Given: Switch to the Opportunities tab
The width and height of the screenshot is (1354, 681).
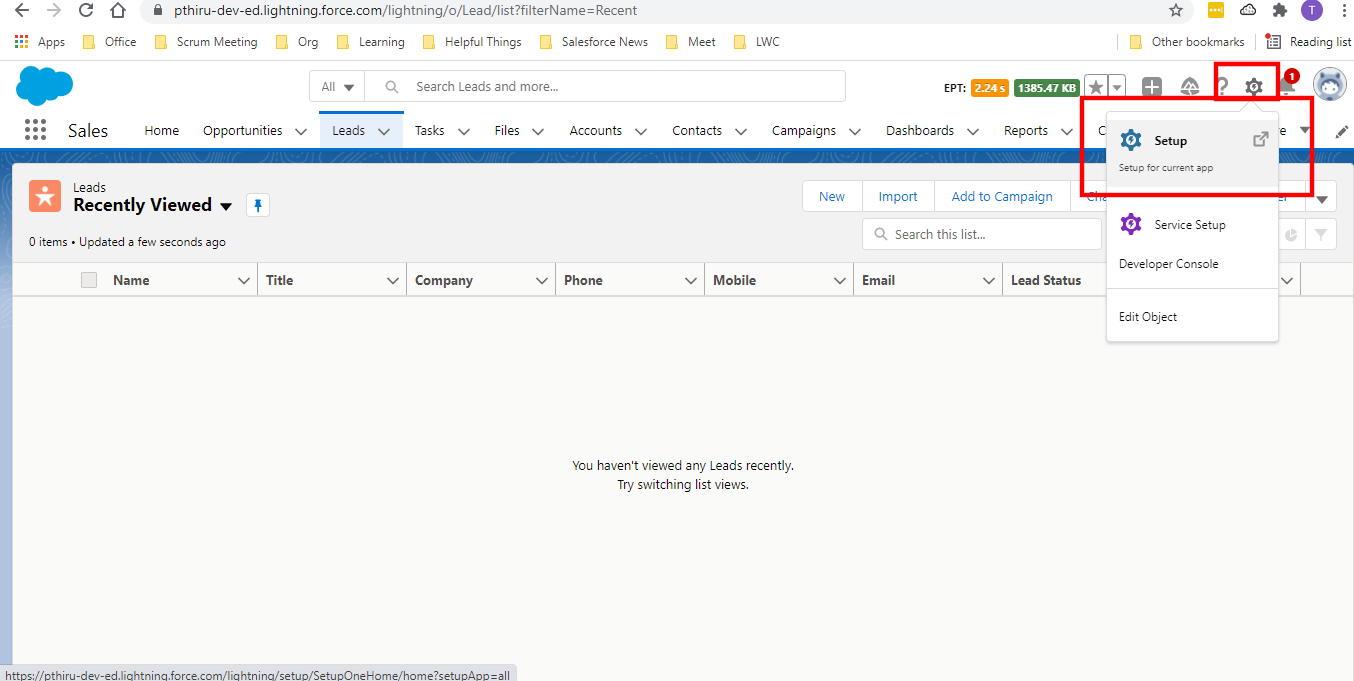Looking at the screenshot, I should pos(242,130).
